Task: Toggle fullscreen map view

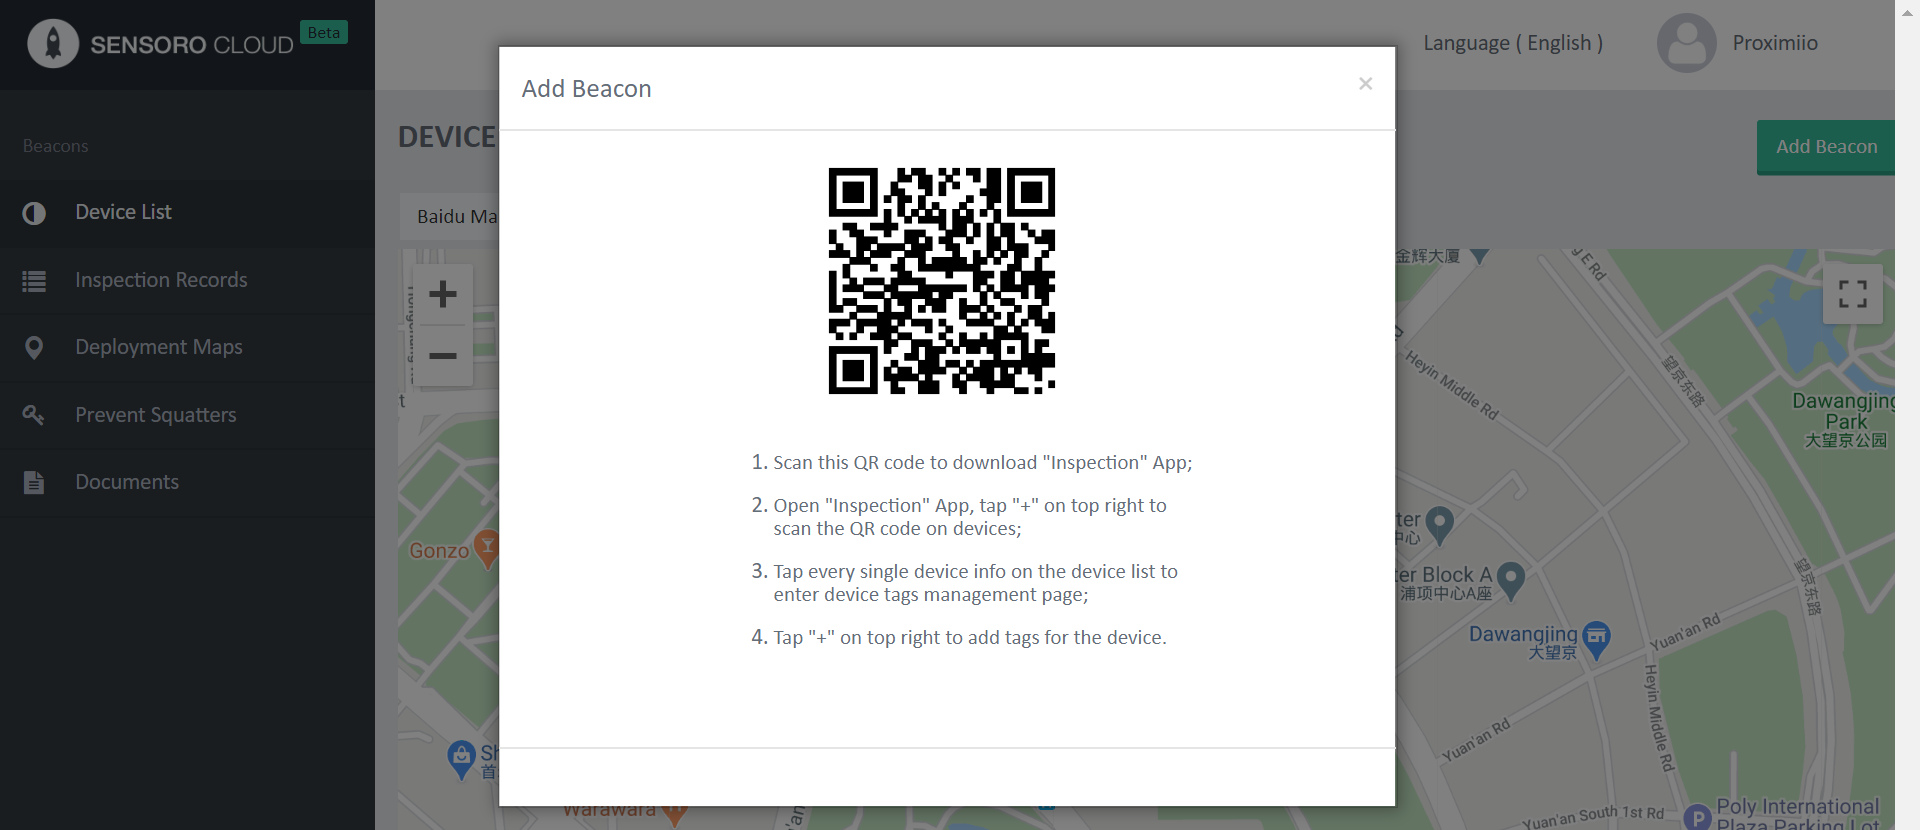Action: click(1853, 294)
